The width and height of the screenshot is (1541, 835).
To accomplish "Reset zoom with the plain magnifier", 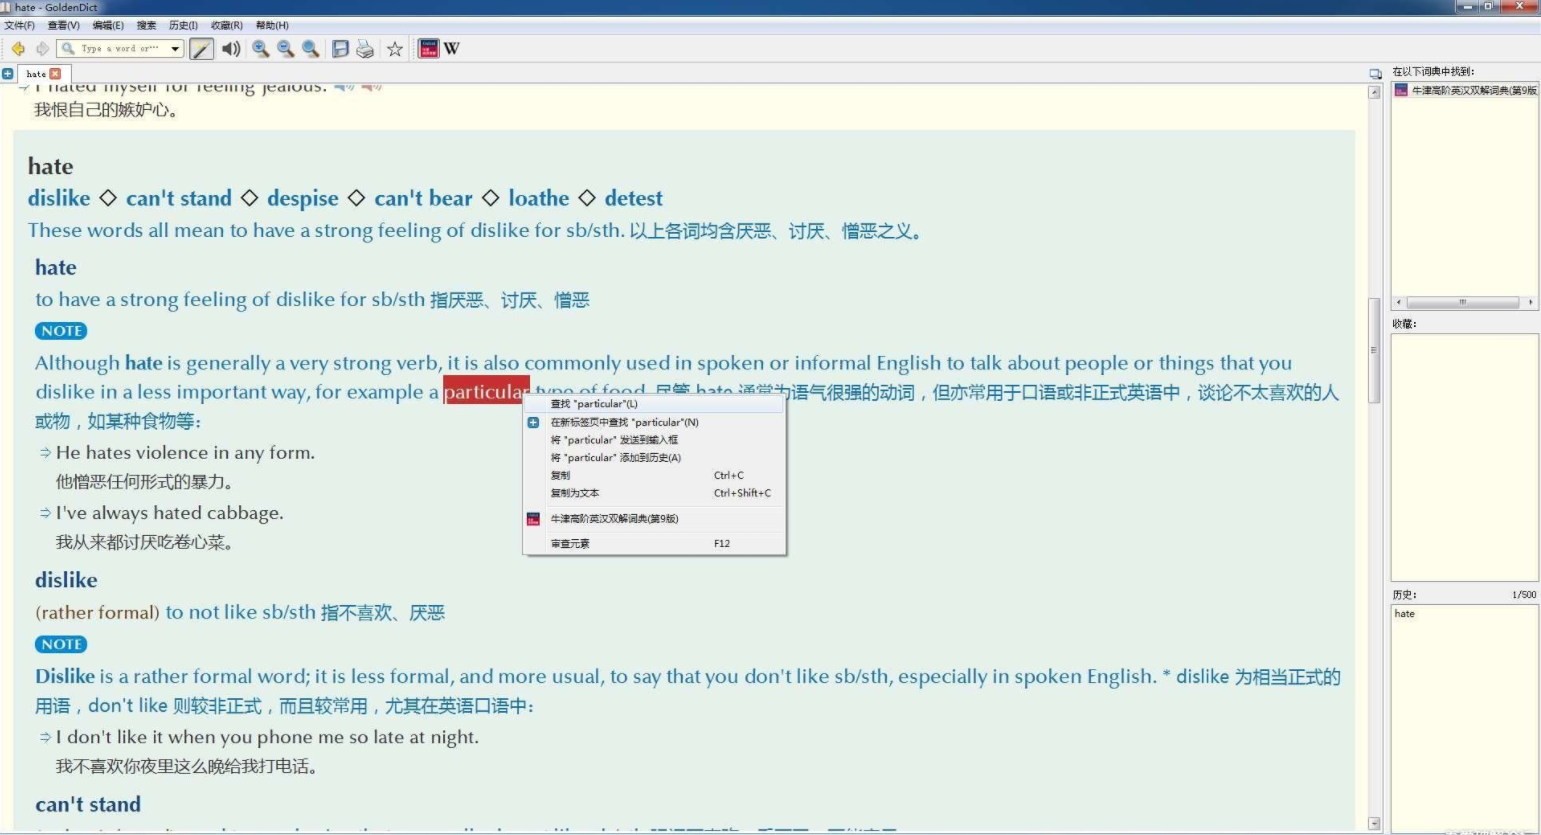I will 311,49.
